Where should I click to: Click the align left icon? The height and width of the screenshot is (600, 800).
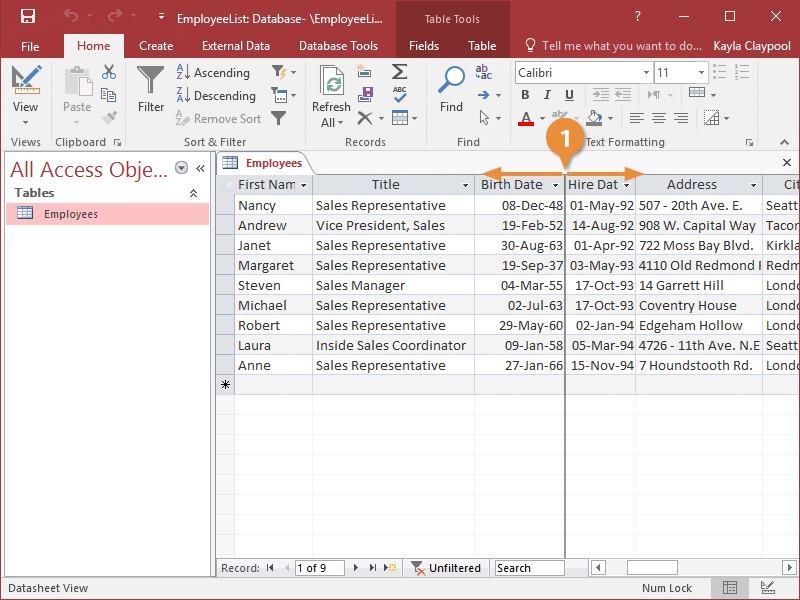pos(636,118)
